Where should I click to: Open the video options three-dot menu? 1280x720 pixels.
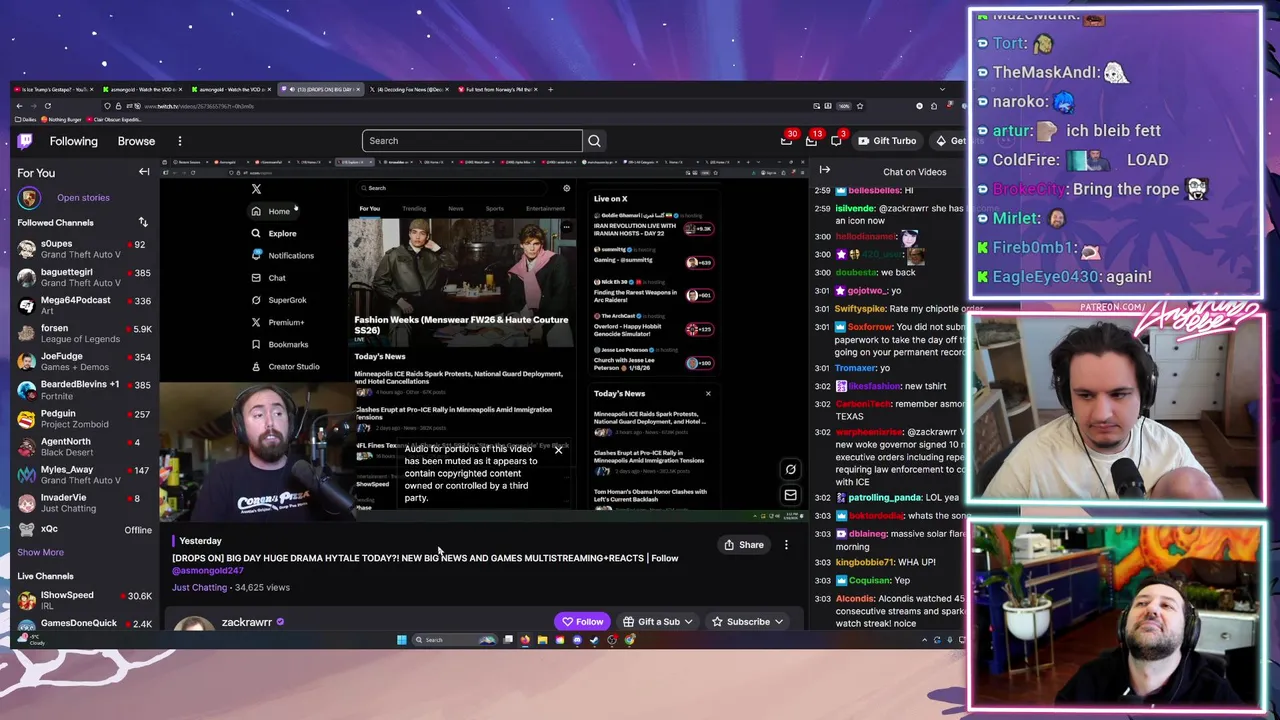786,545
